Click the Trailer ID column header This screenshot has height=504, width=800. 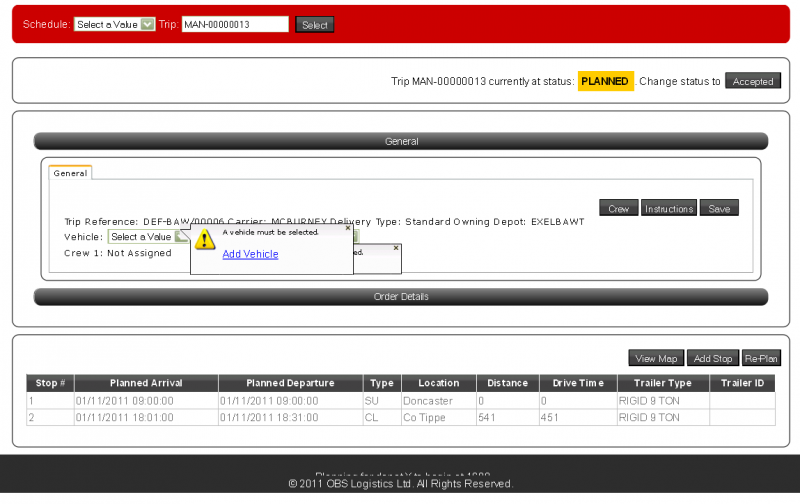(742, 383)
